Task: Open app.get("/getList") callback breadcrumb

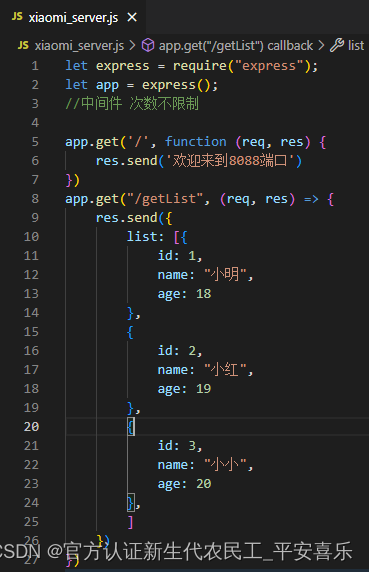Action: (x=236, y=46)
